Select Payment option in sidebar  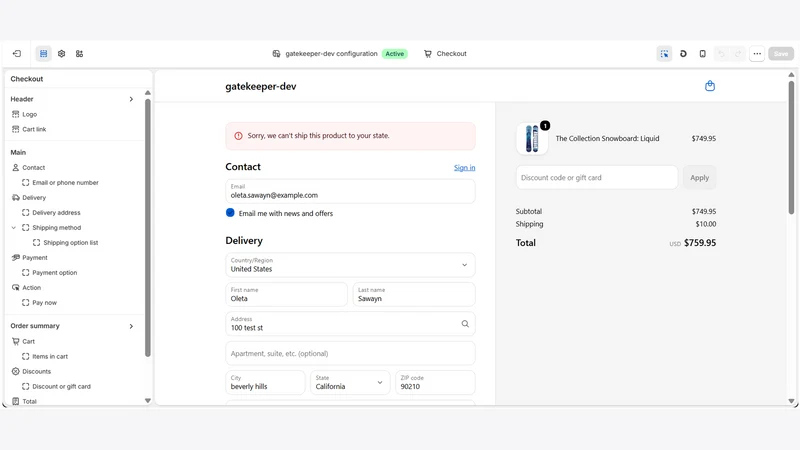(x=55, y=272)
